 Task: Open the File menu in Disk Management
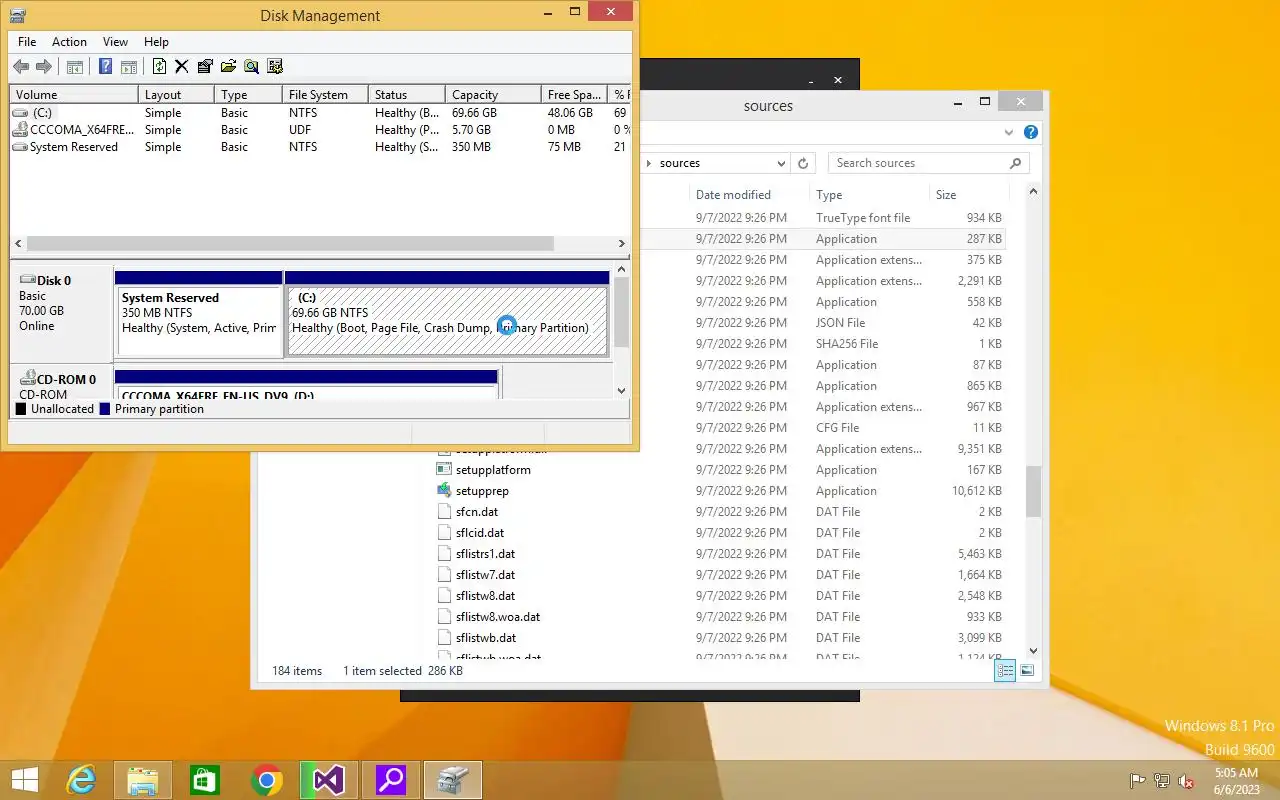click(27, 42)
